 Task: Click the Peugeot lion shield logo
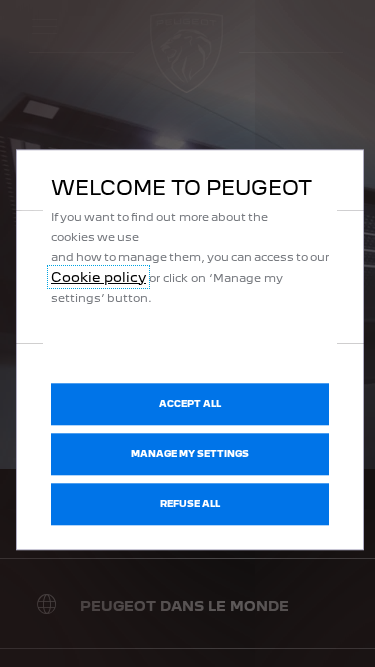click(x=187, y=52)
